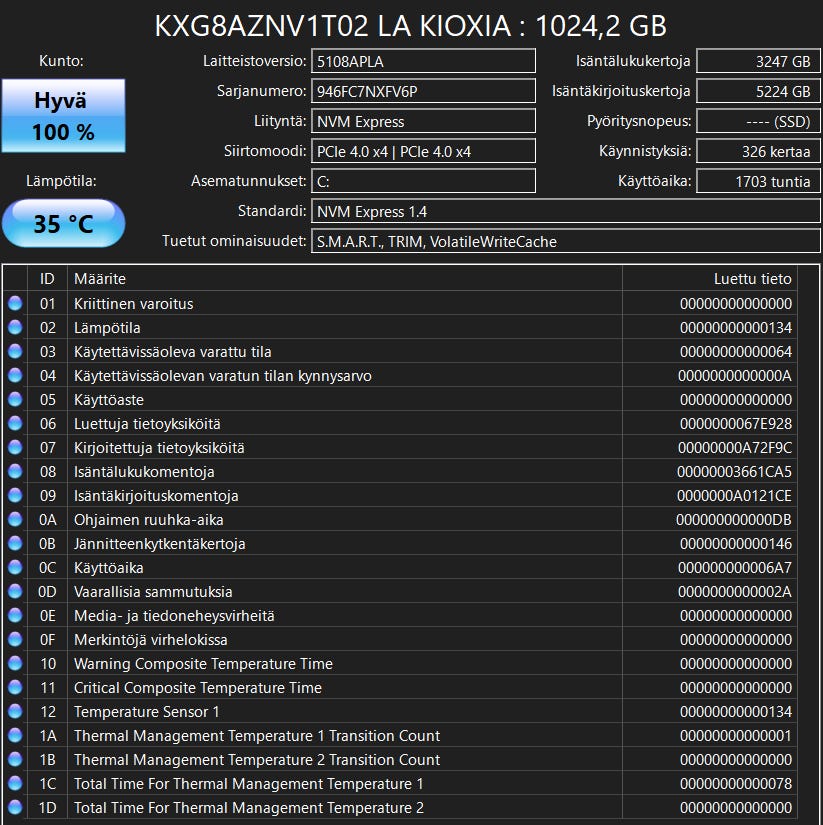Click raw value 0000000067E928
The height and width of the screenshot is (825, 823).
click(736, 424)
